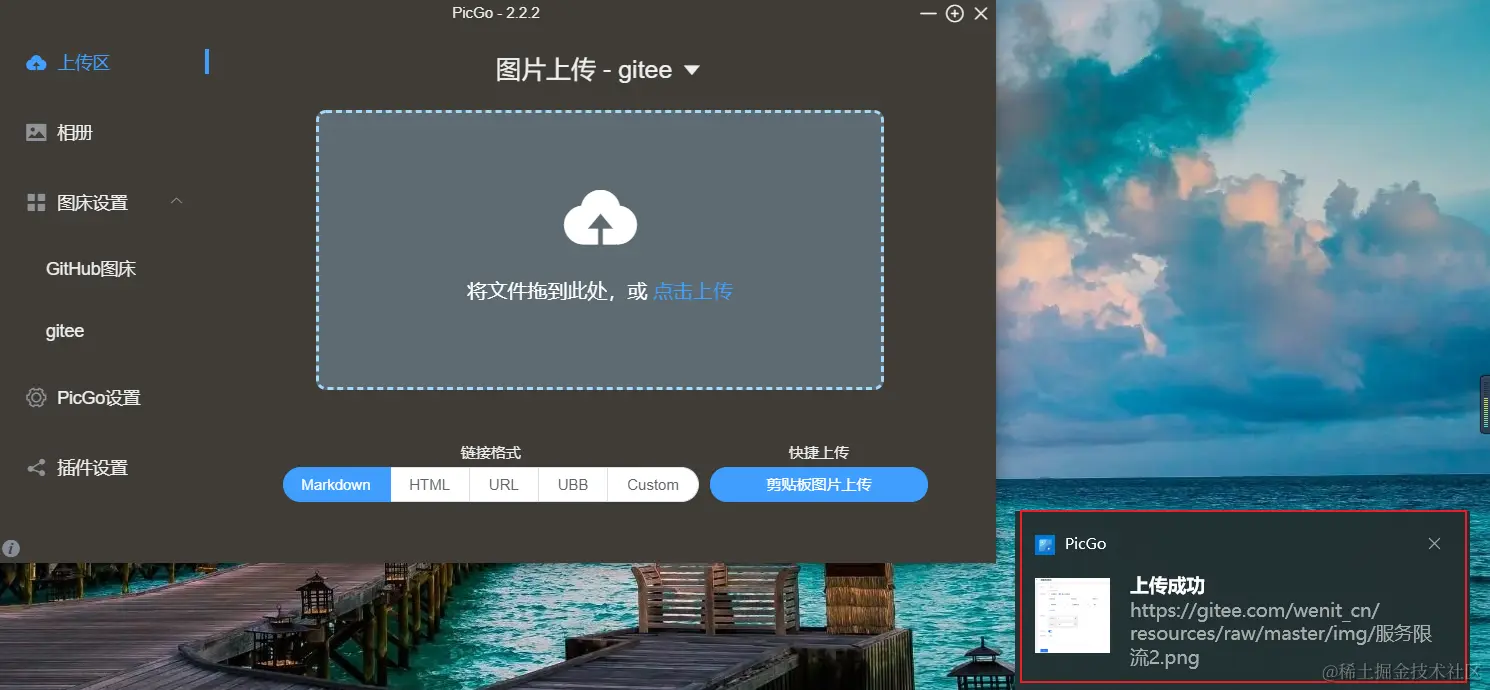This screenshot has height=690, width=1490.
Task: Minimize the PicGo window
Action: [928, 14]
